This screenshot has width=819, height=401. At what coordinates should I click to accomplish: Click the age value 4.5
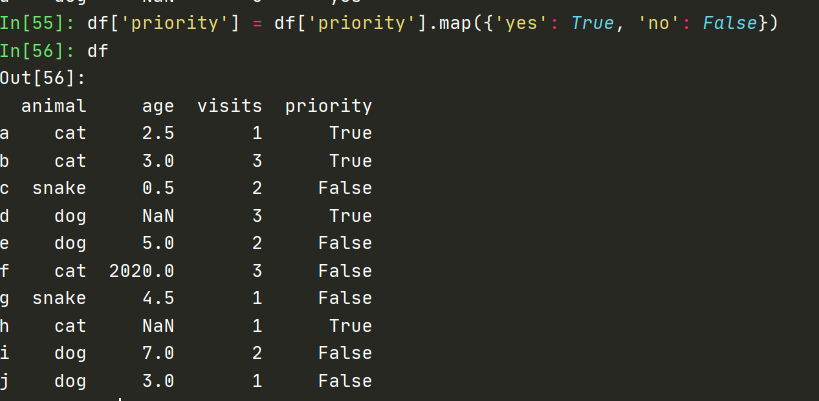[x=158, y=298]
